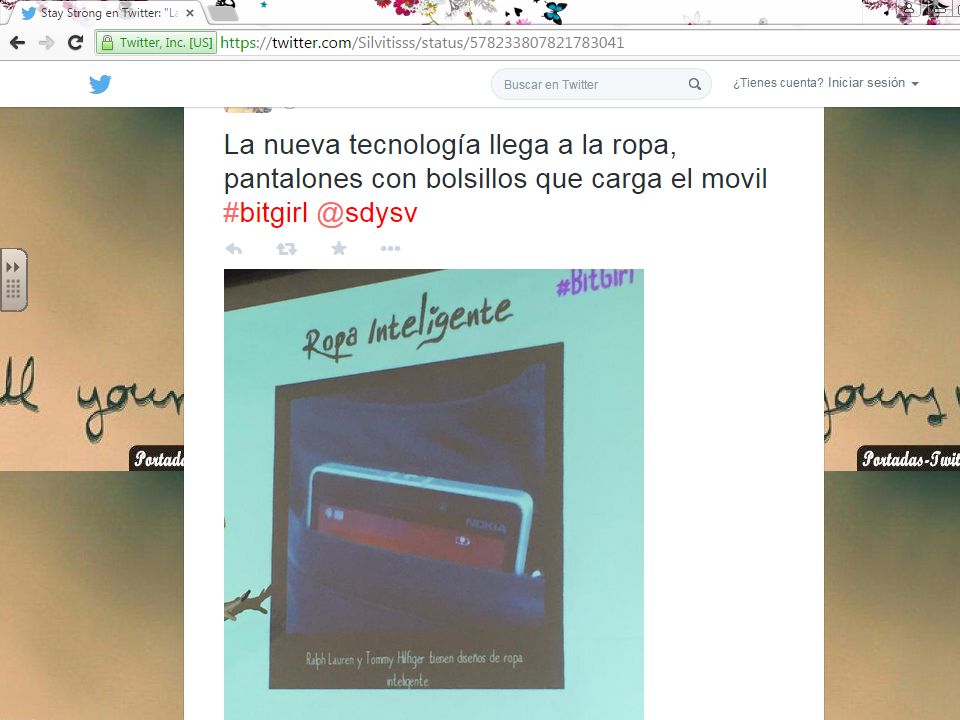Open the #bitgirl hashtag link
This screenshot has width=960, height=720.
pyautogui.click(x=265, y=213)
